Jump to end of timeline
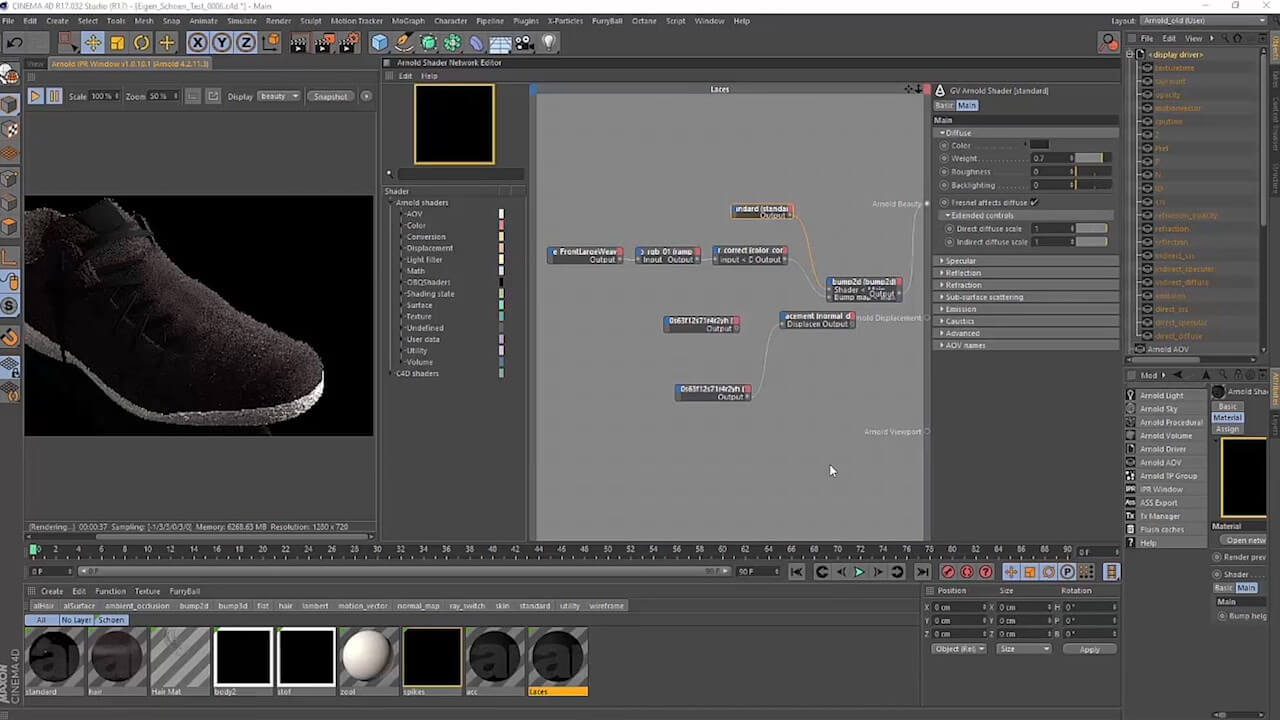Viewport: 1280px width, 720px height. pyautogui.click(x=922, y=572)
